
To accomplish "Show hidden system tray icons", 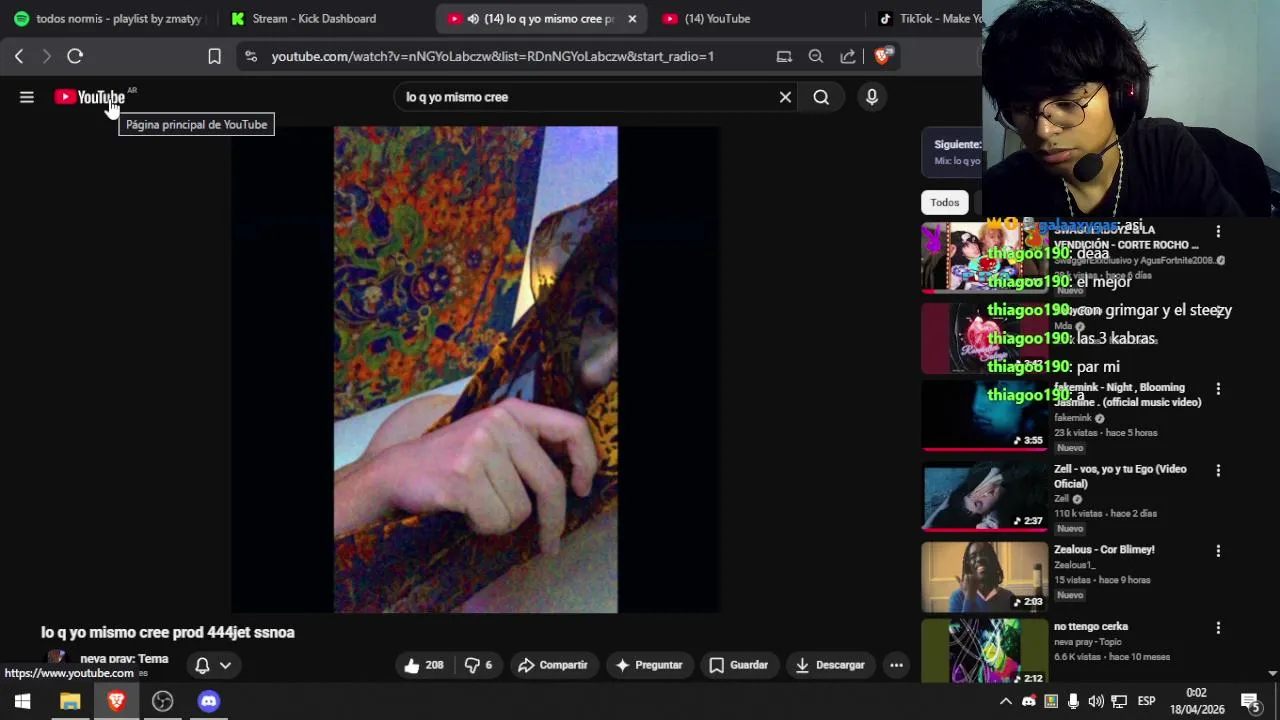I will click(1006, 701).
